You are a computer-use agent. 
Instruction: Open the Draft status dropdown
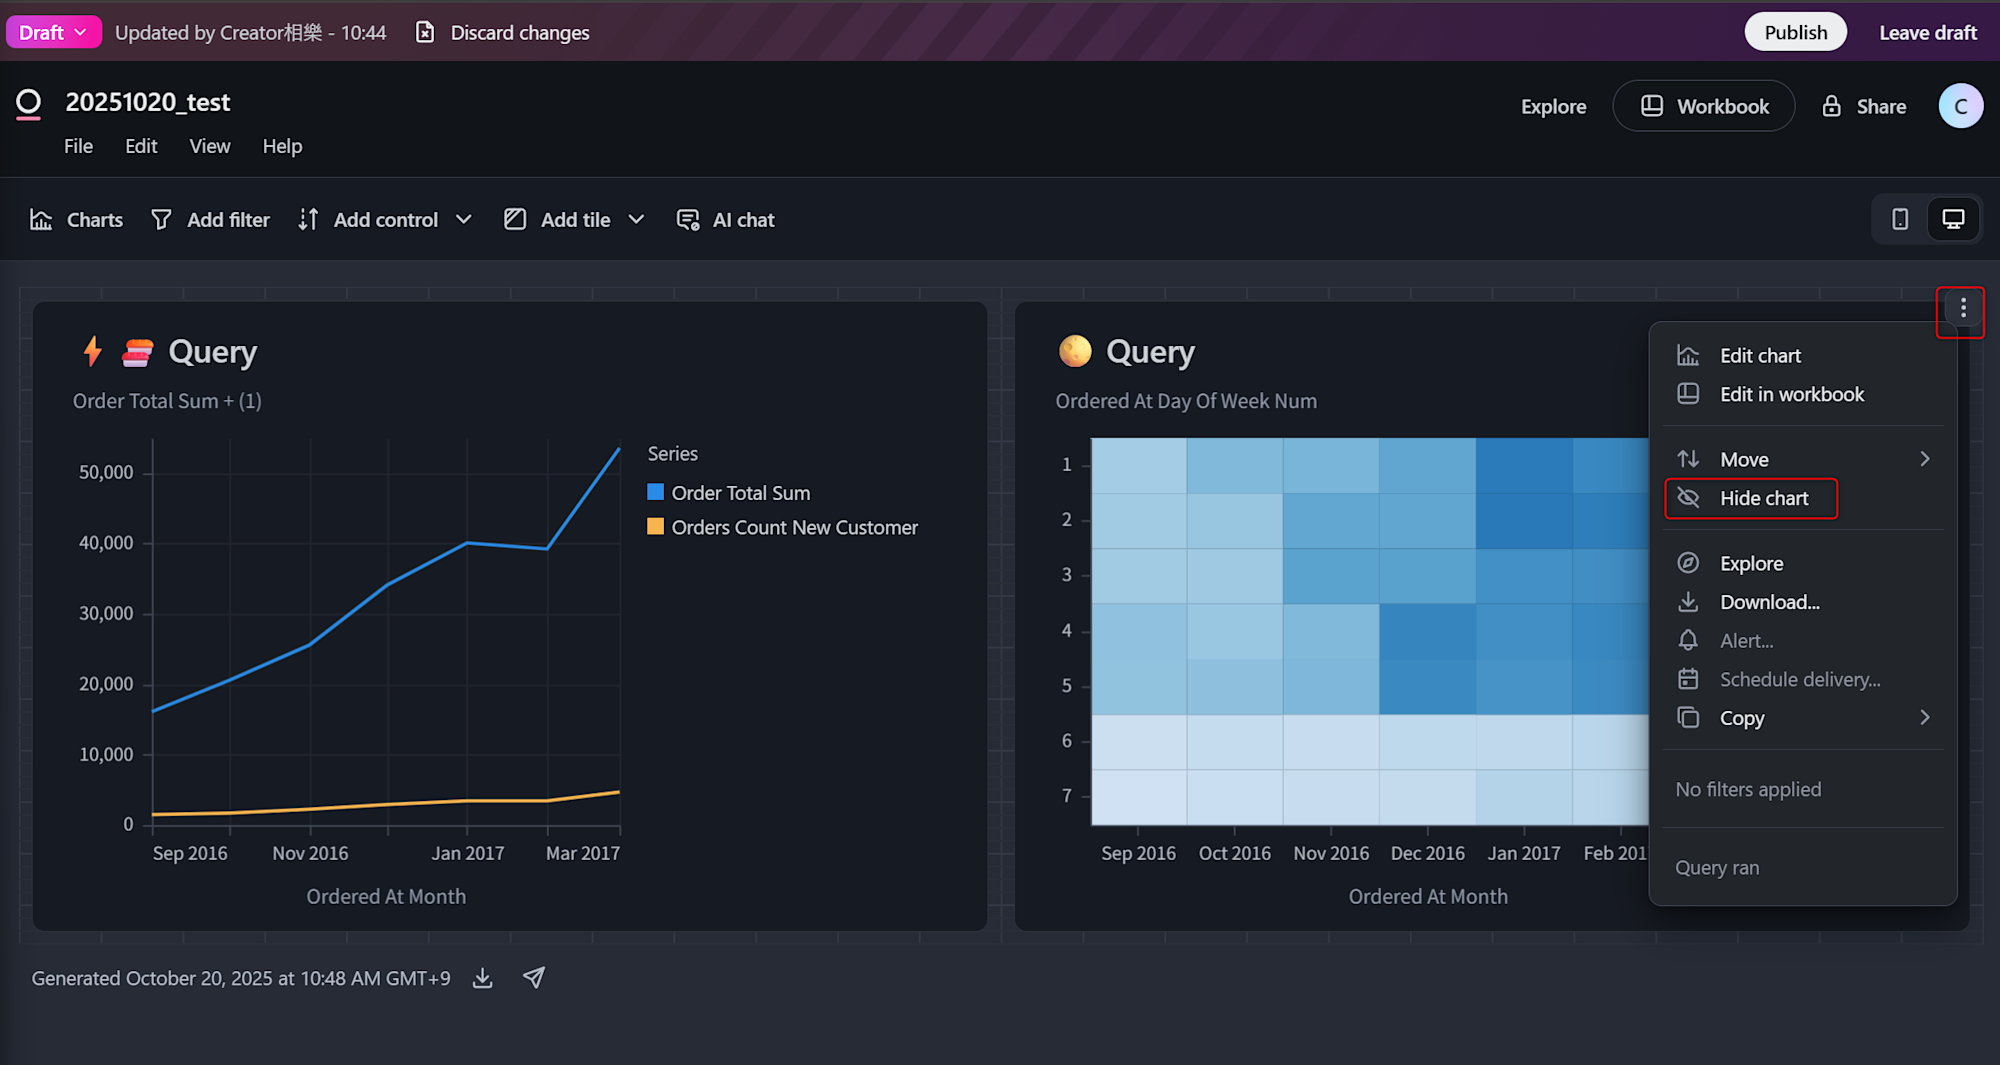[x=53, y=32]
